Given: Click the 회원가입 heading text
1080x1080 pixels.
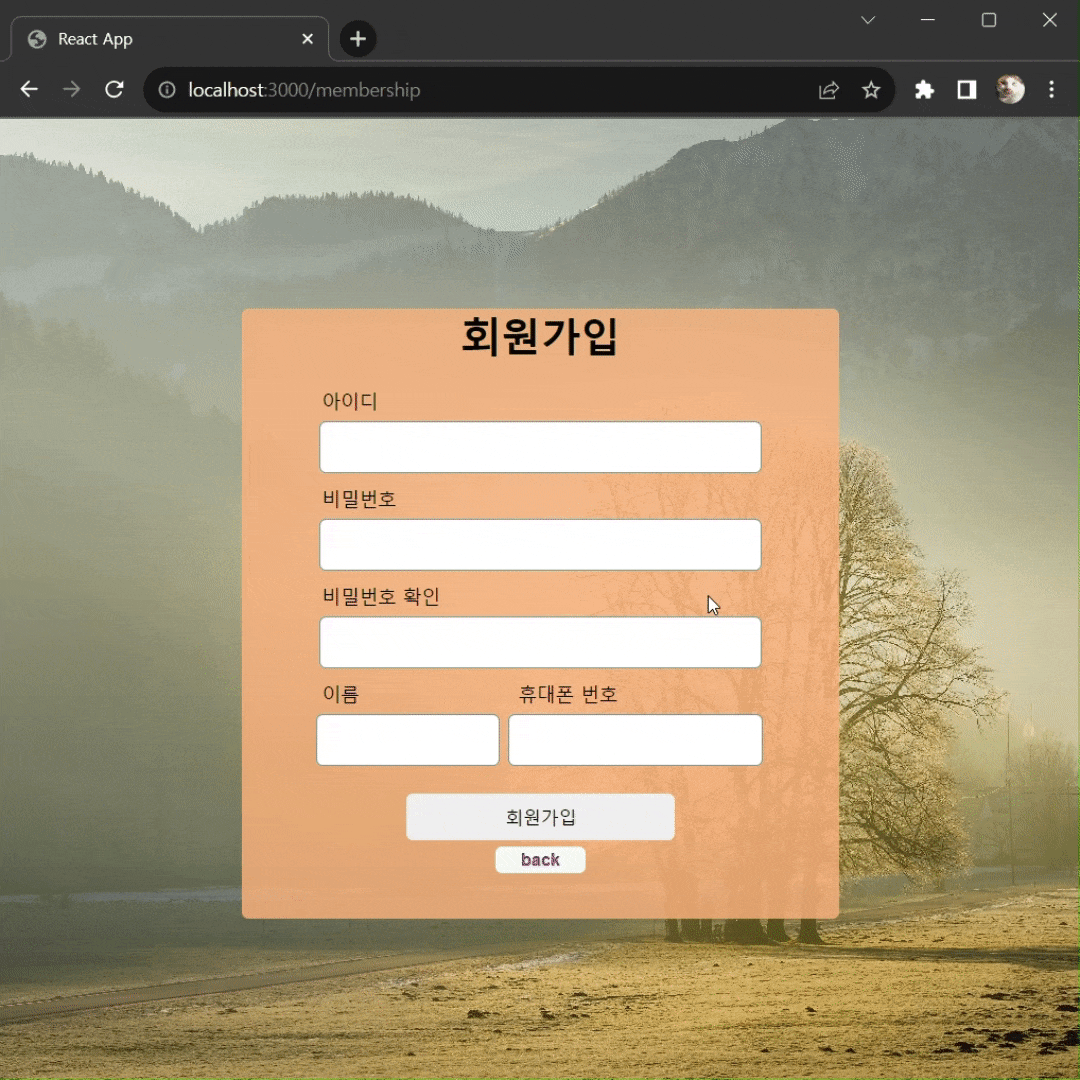Looking at the screenshot, I should point(540,336).
